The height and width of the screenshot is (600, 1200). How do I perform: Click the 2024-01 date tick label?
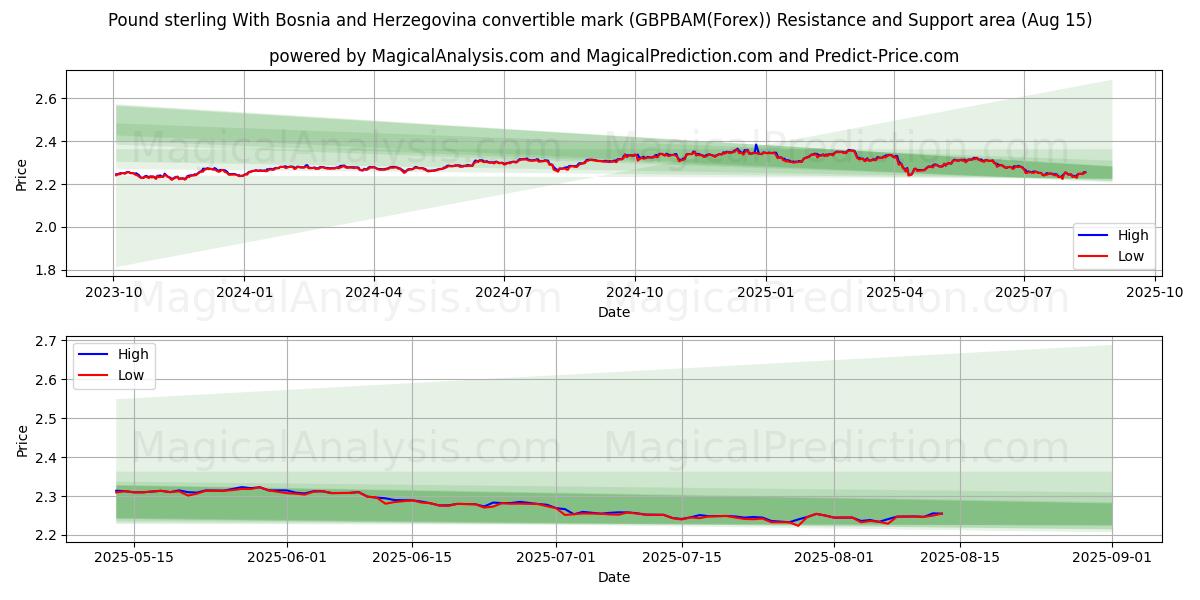pyautogui.click(x=244, y=292)
